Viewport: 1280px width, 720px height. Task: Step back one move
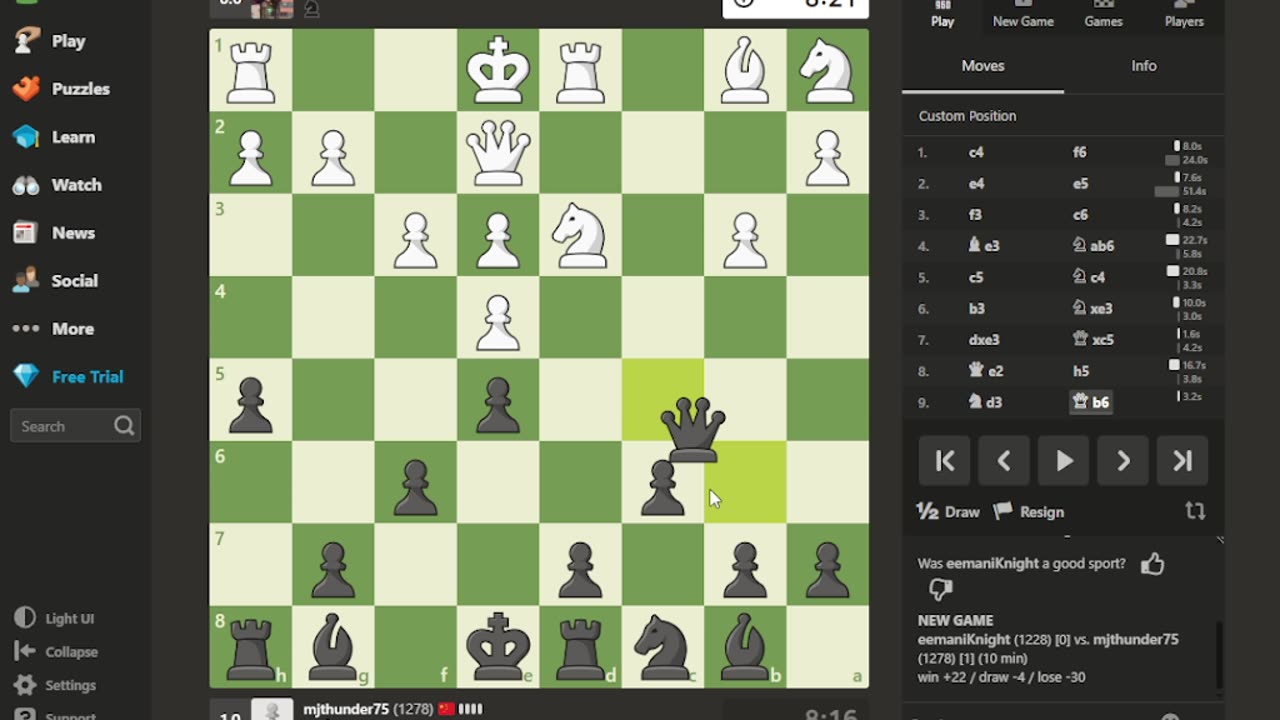tap(1004, 461)
